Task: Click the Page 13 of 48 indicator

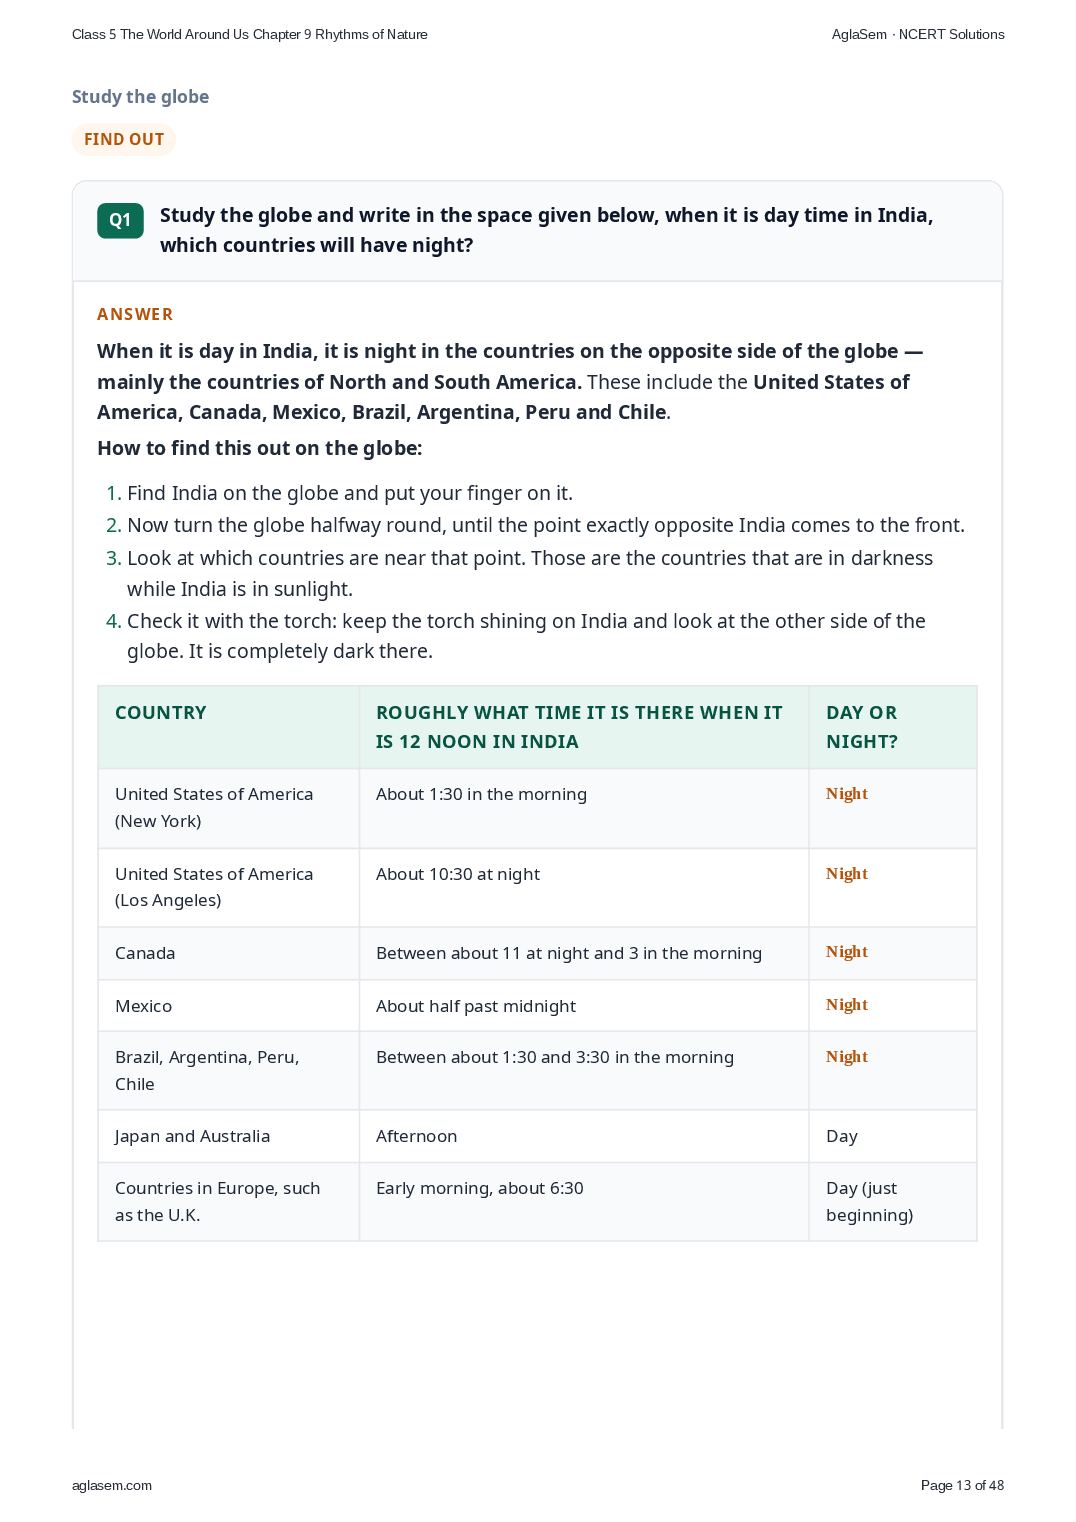Action: (962, 1485)
